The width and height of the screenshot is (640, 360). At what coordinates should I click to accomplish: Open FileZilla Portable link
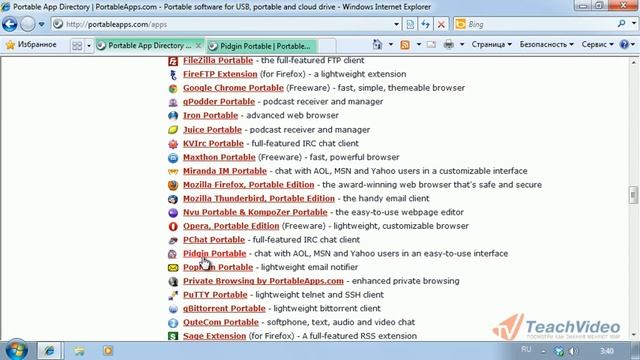click(x=218, y=60)
